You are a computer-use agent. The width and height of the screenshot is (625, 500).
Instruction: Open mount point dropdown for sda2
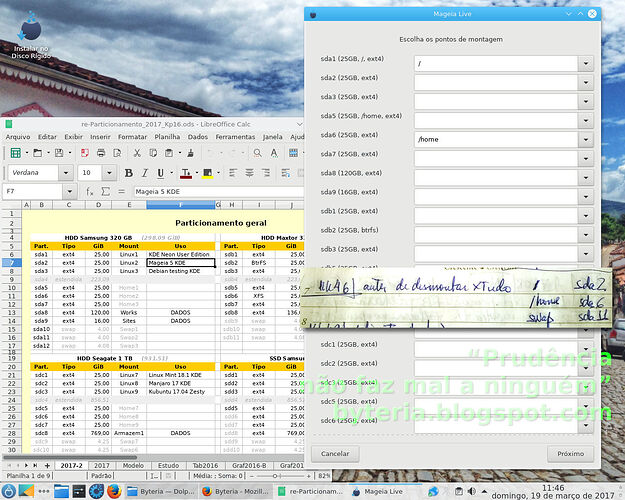tap(586, 83)
